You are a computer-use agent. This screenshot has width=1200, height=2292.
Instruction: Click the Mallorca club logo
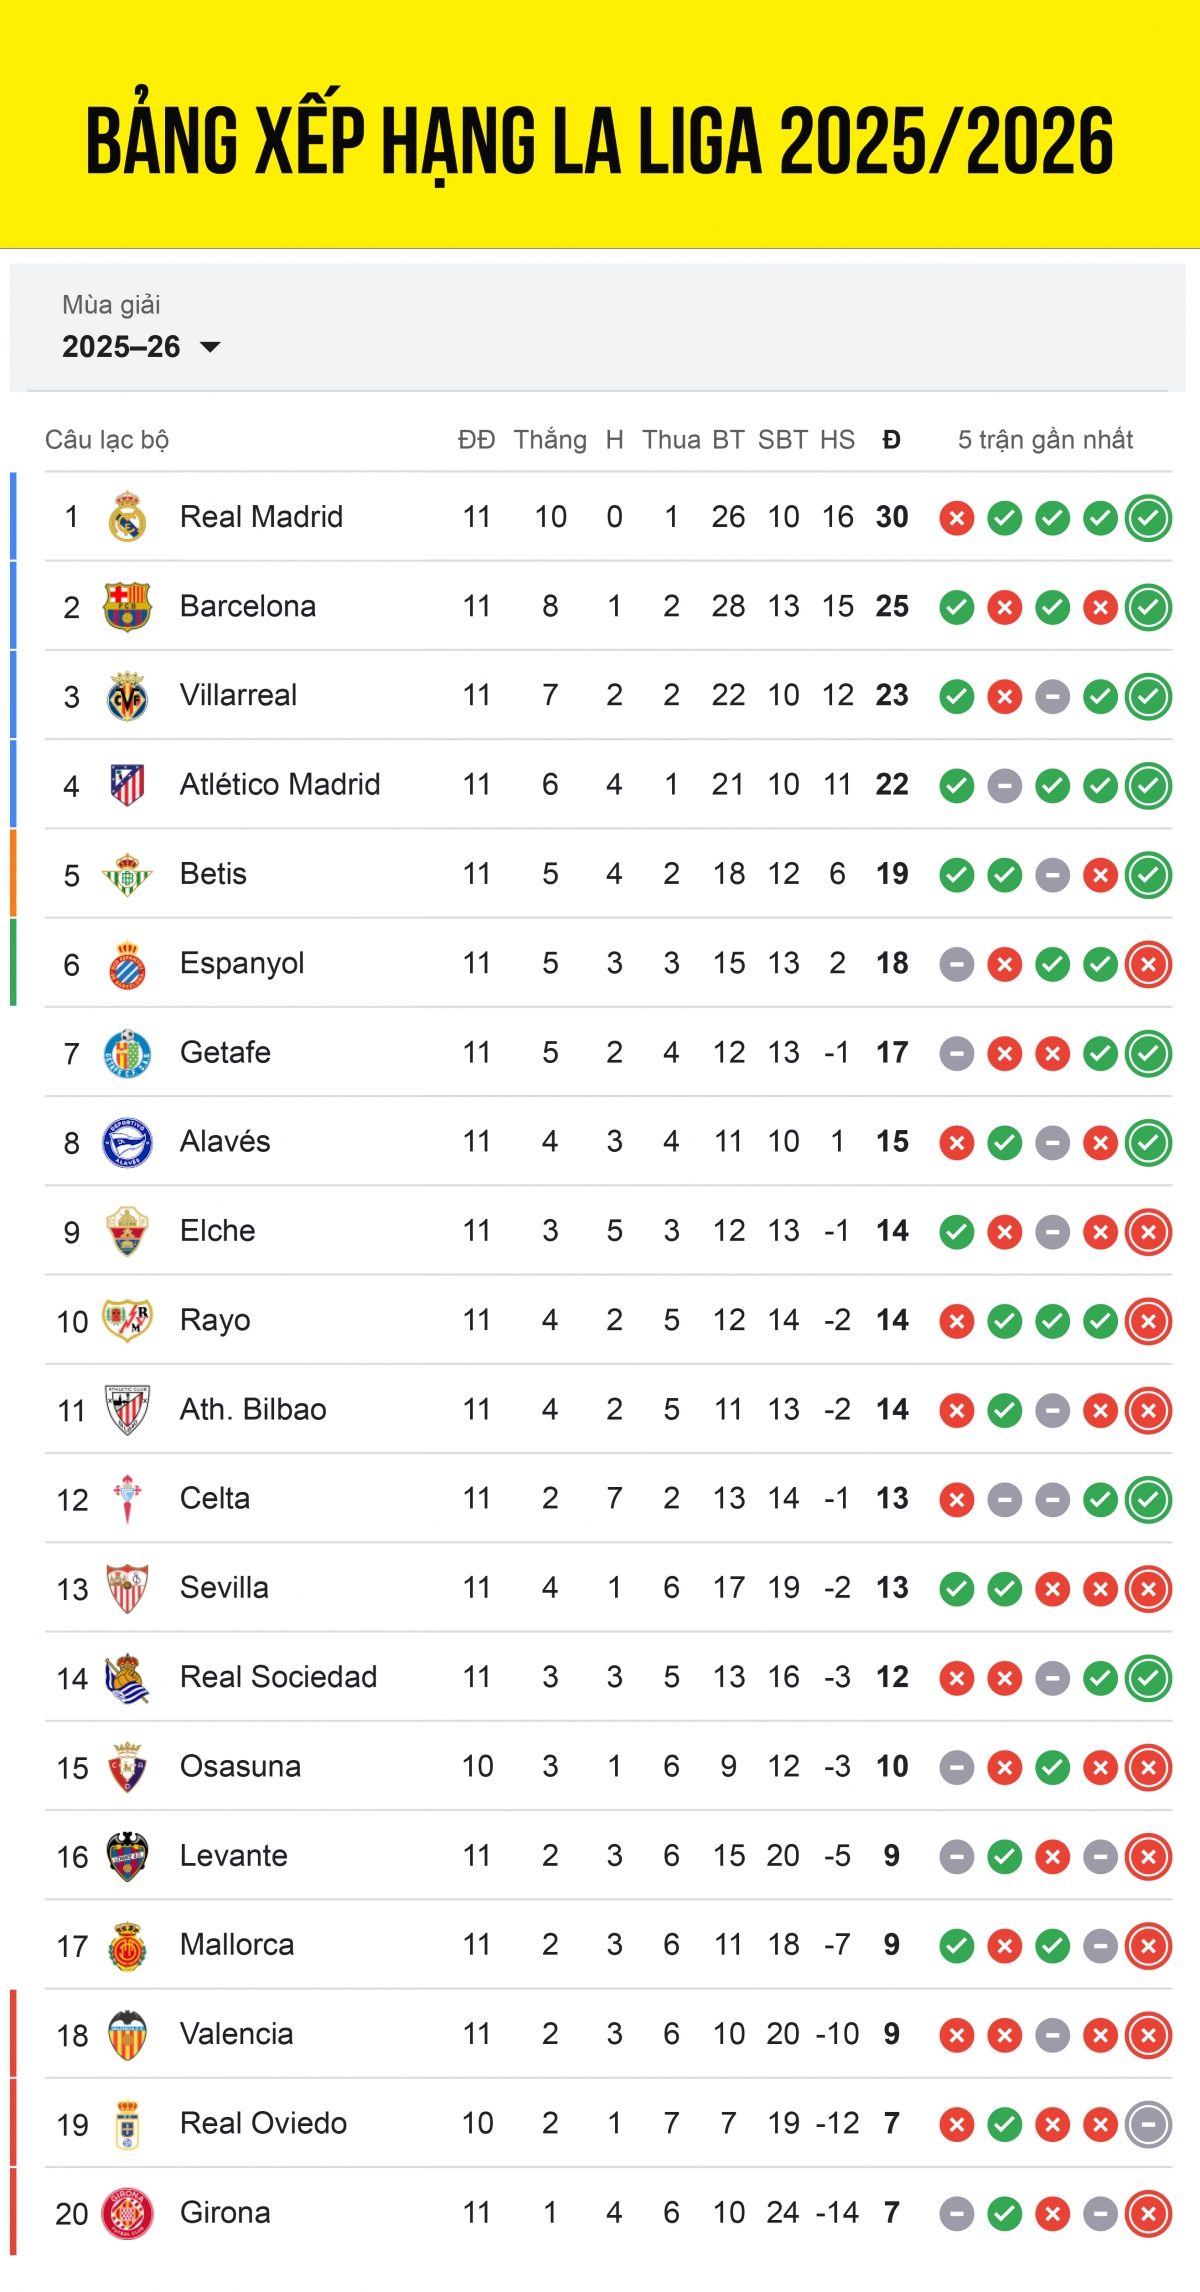coord(127,1944)
